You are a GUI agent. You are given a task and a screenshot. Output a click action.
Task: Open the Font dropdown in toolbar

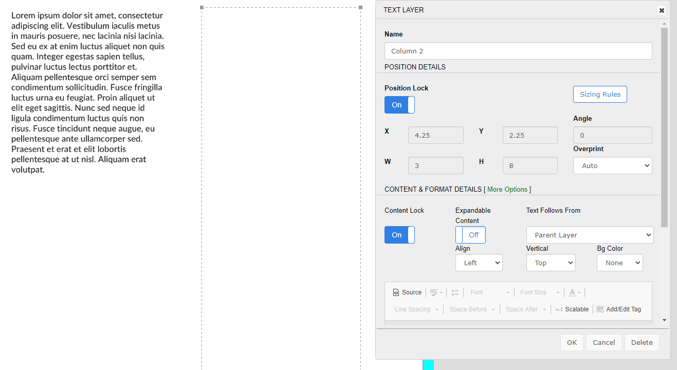pos(490,292)
